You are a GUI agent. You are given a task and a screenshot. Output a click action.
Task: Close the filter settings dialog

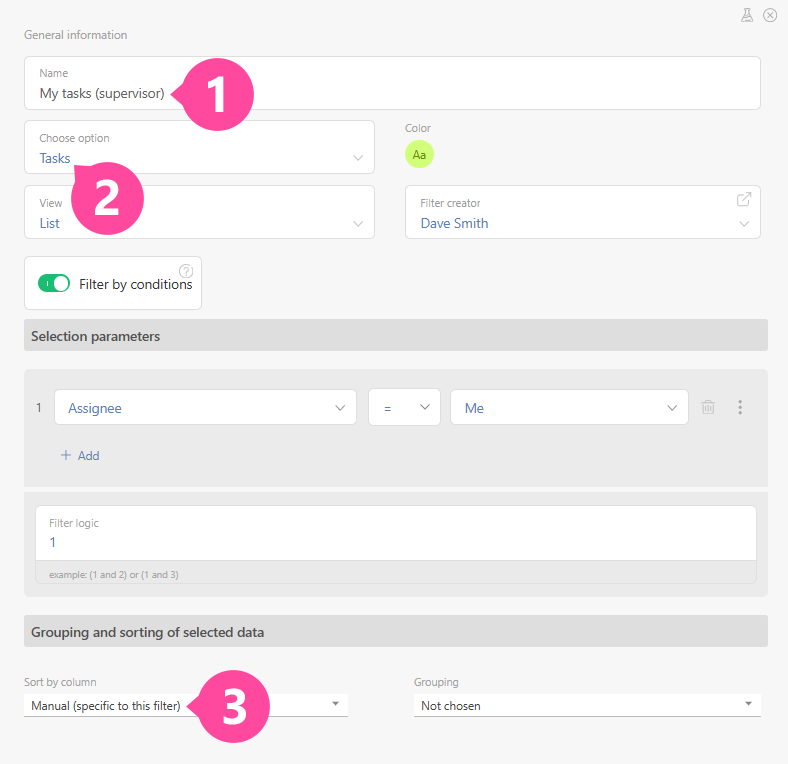click(770, 15)
